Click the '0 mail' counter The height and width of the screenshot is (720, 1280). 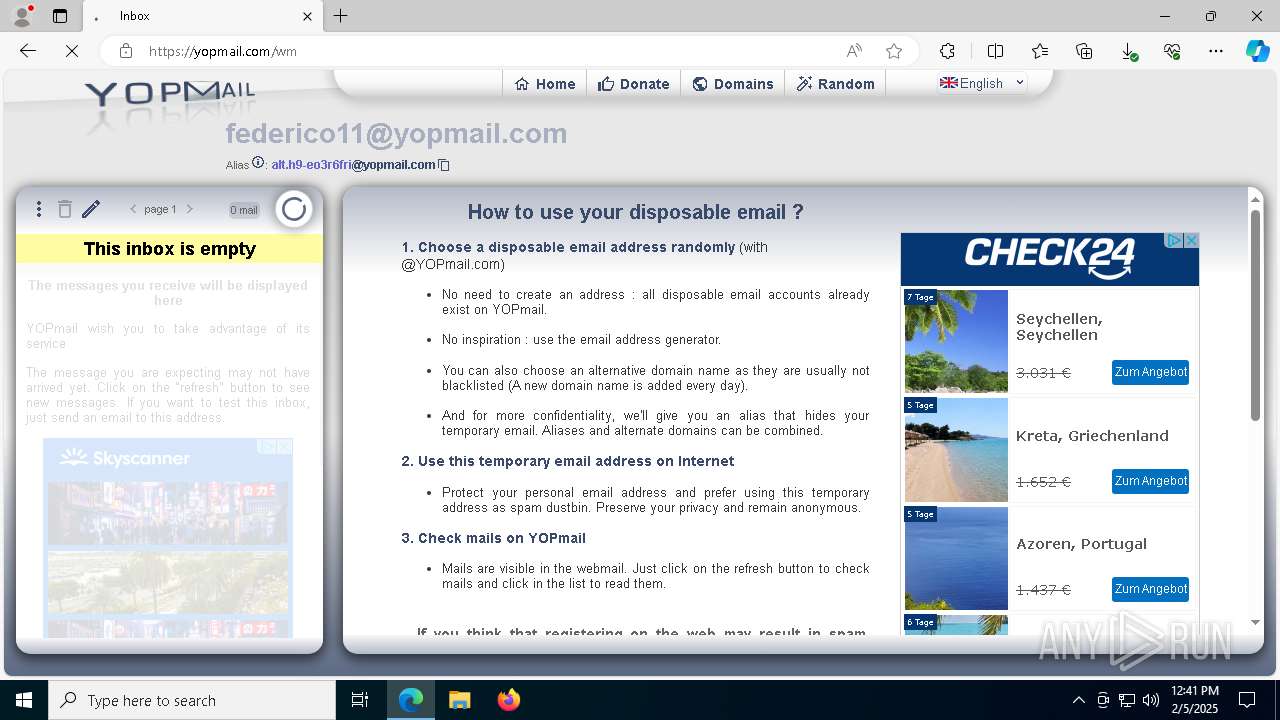[x=244, y=210]
